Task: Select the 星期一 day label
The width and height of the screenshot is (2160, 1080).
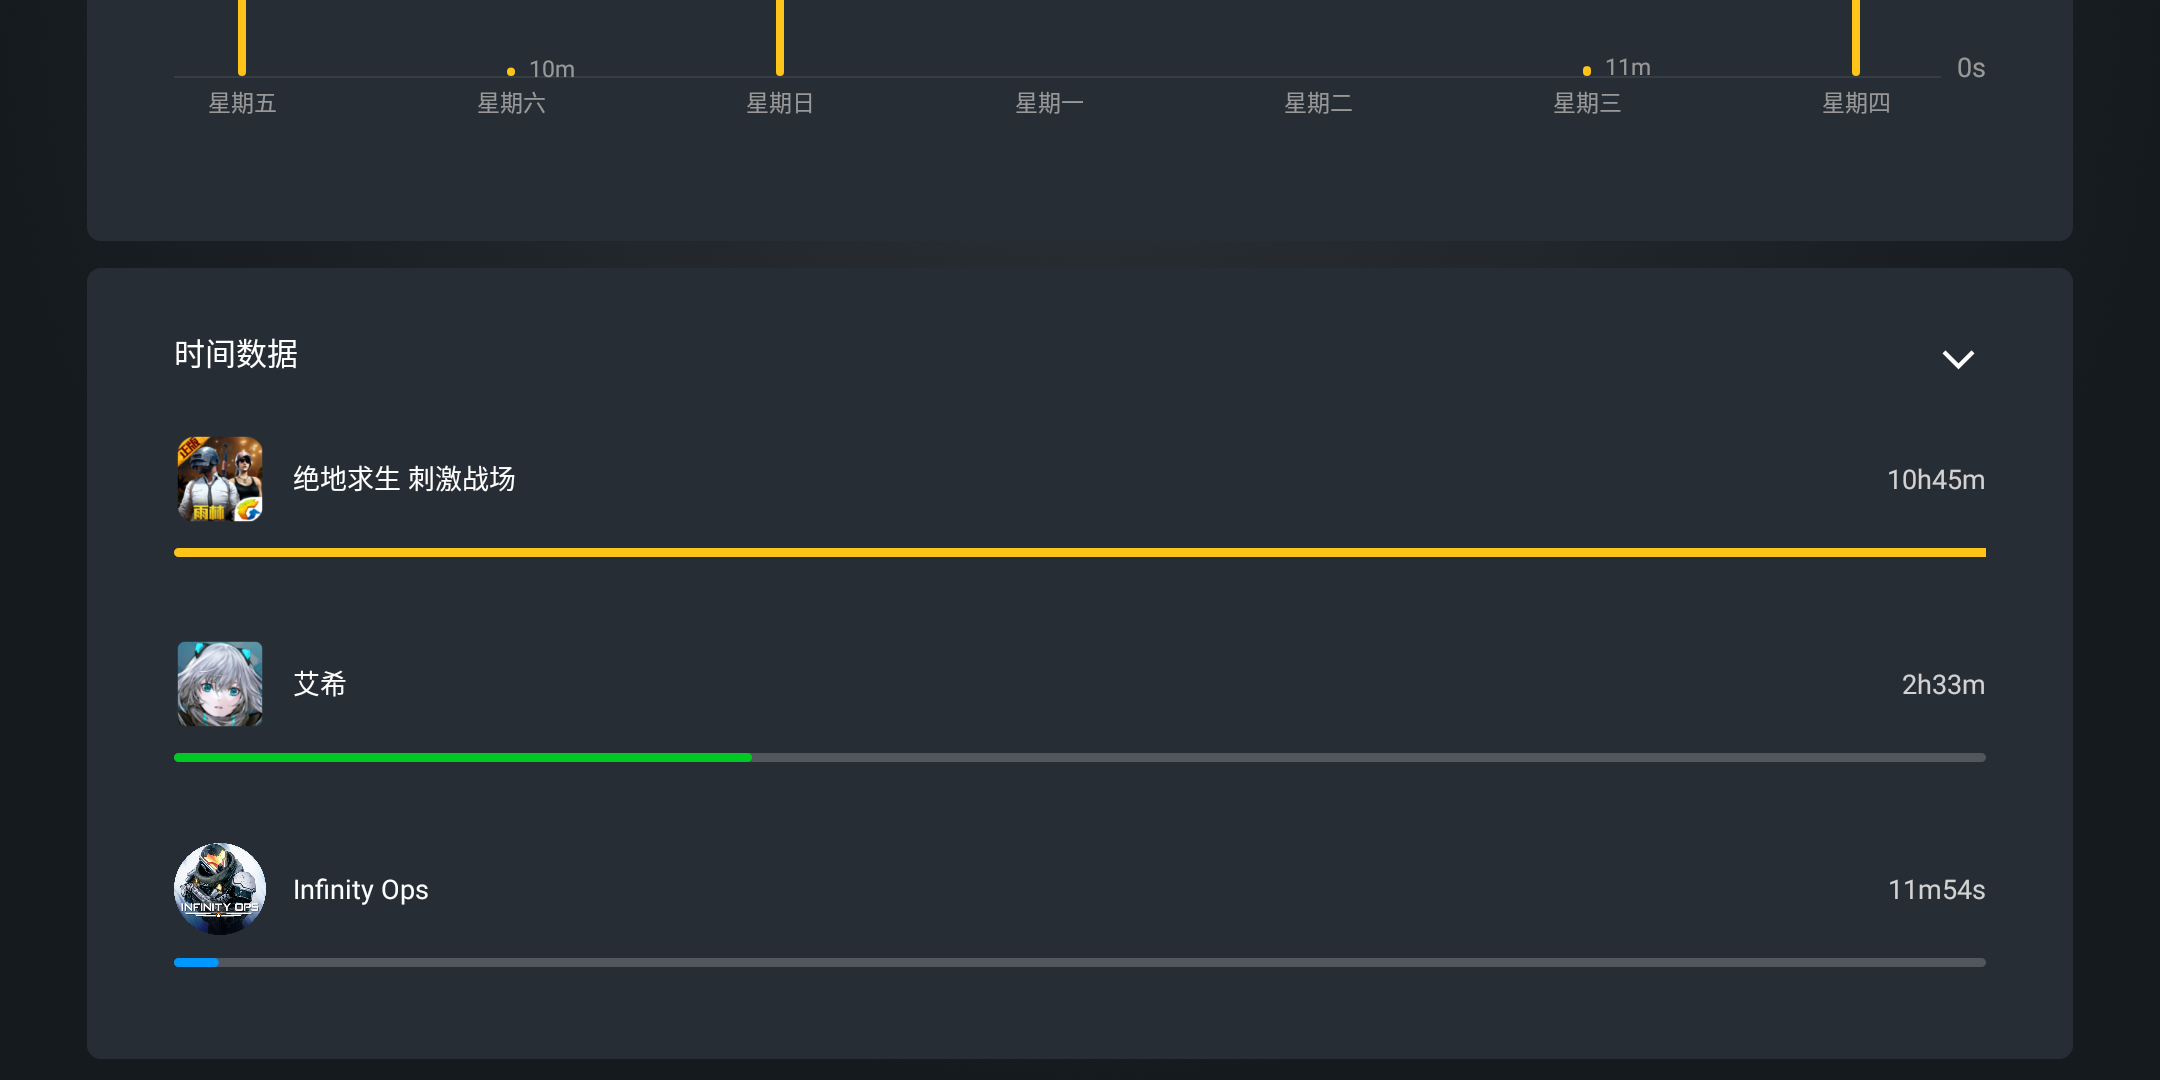Action: [1049, 103]
